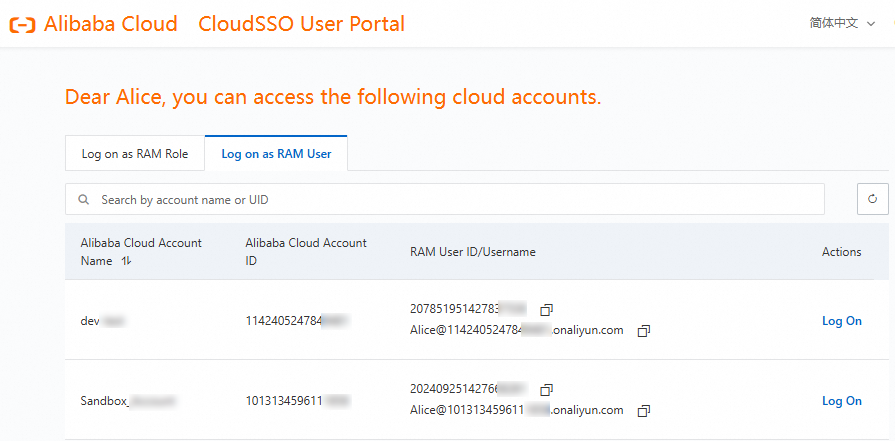This screenshot has width=895, height=441.
Task: Select RAM user ID starting 20785195142783
Action: [x=468, y=309]
